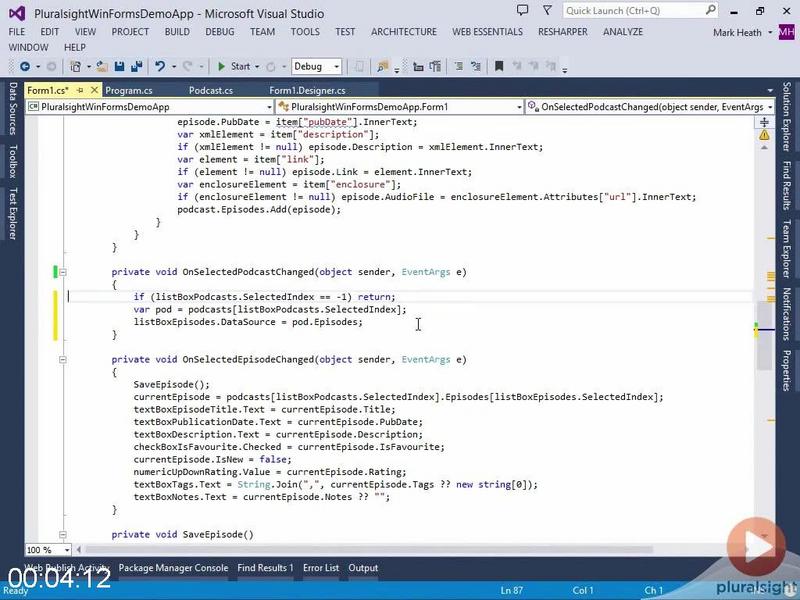Open the DEBUG menu
Image resolution: width=800 pixels, height=600 pixels.
220,32
